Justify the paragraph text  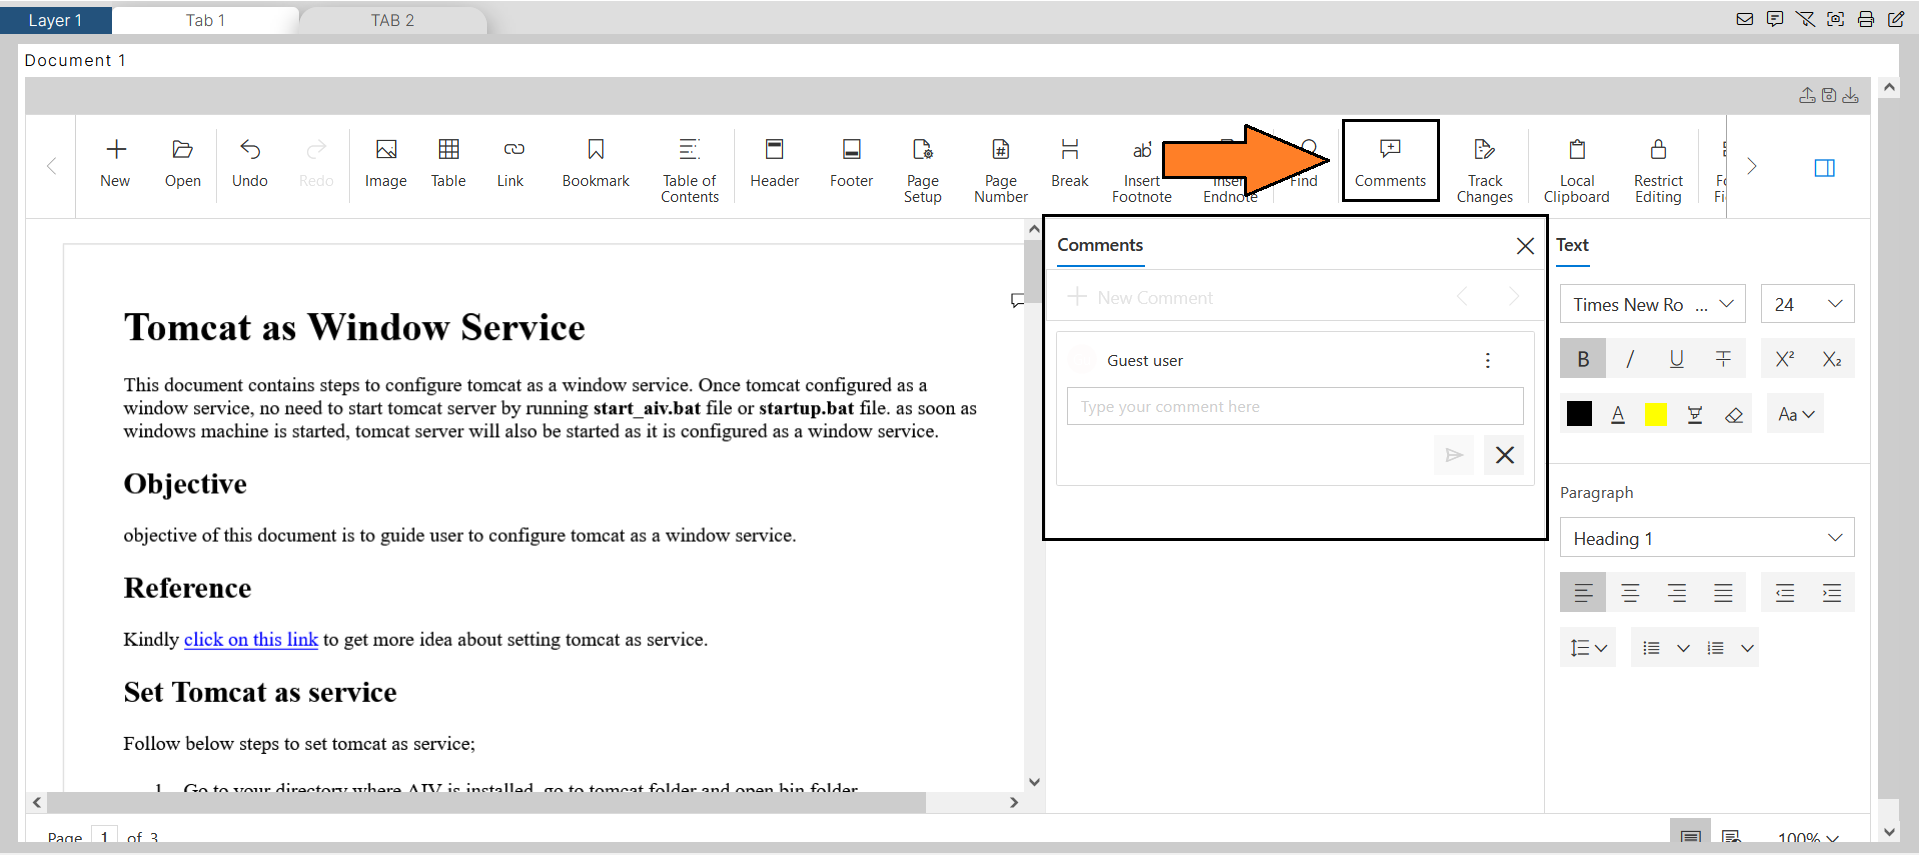tap(1724, 593)
